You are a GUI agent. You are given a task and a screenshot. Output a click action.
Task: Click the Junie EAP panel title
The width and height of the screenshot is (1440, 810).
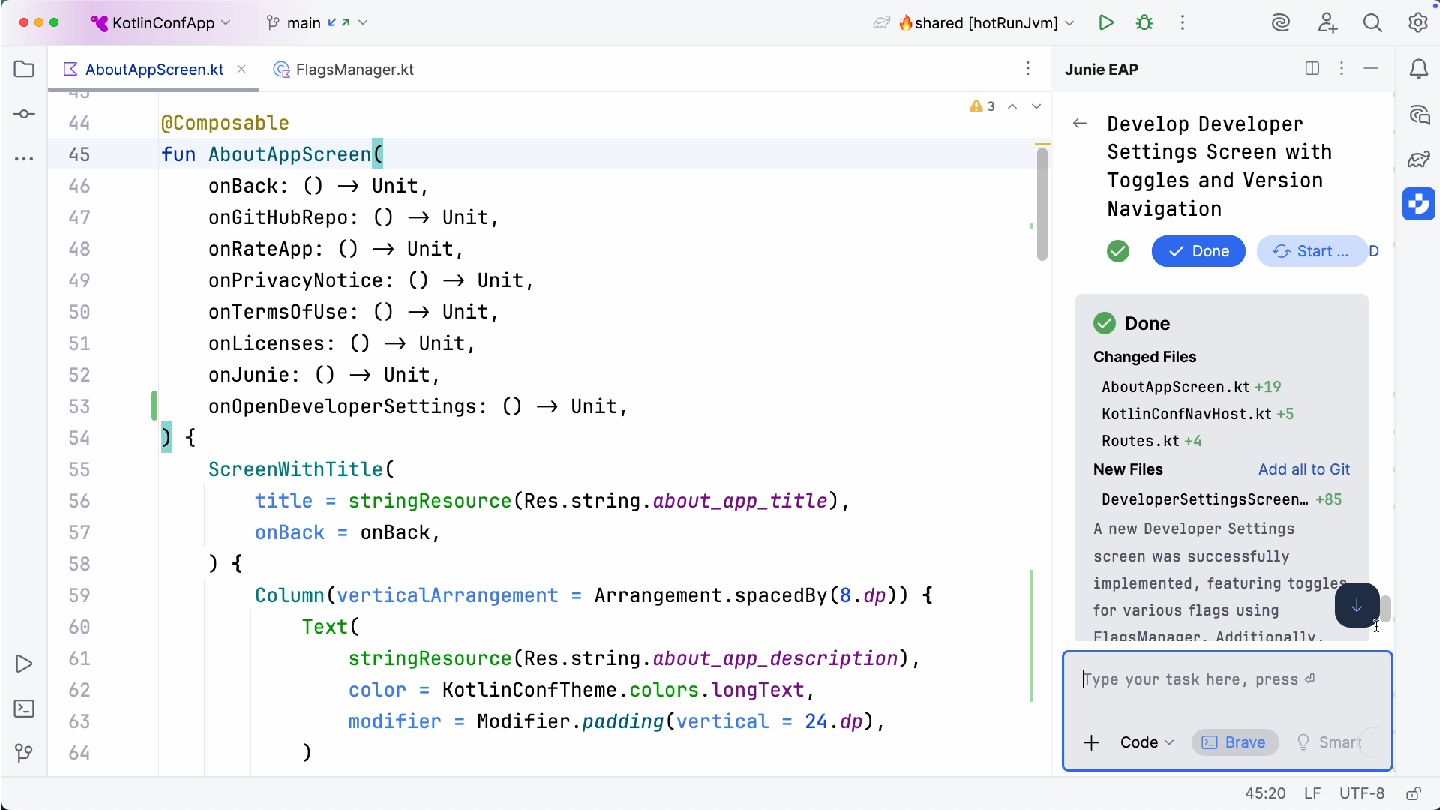tap(1101, 69)
